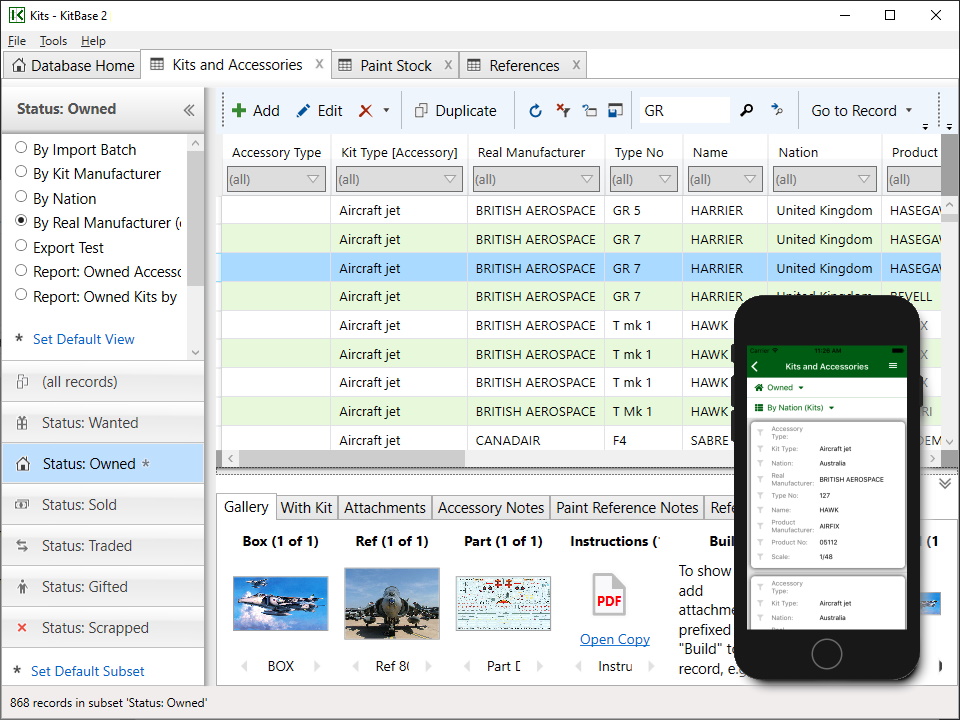This screenshot has height=720, width=960.
Task: Click the Harrier box art thumbnail
Action: click(280, 604)
